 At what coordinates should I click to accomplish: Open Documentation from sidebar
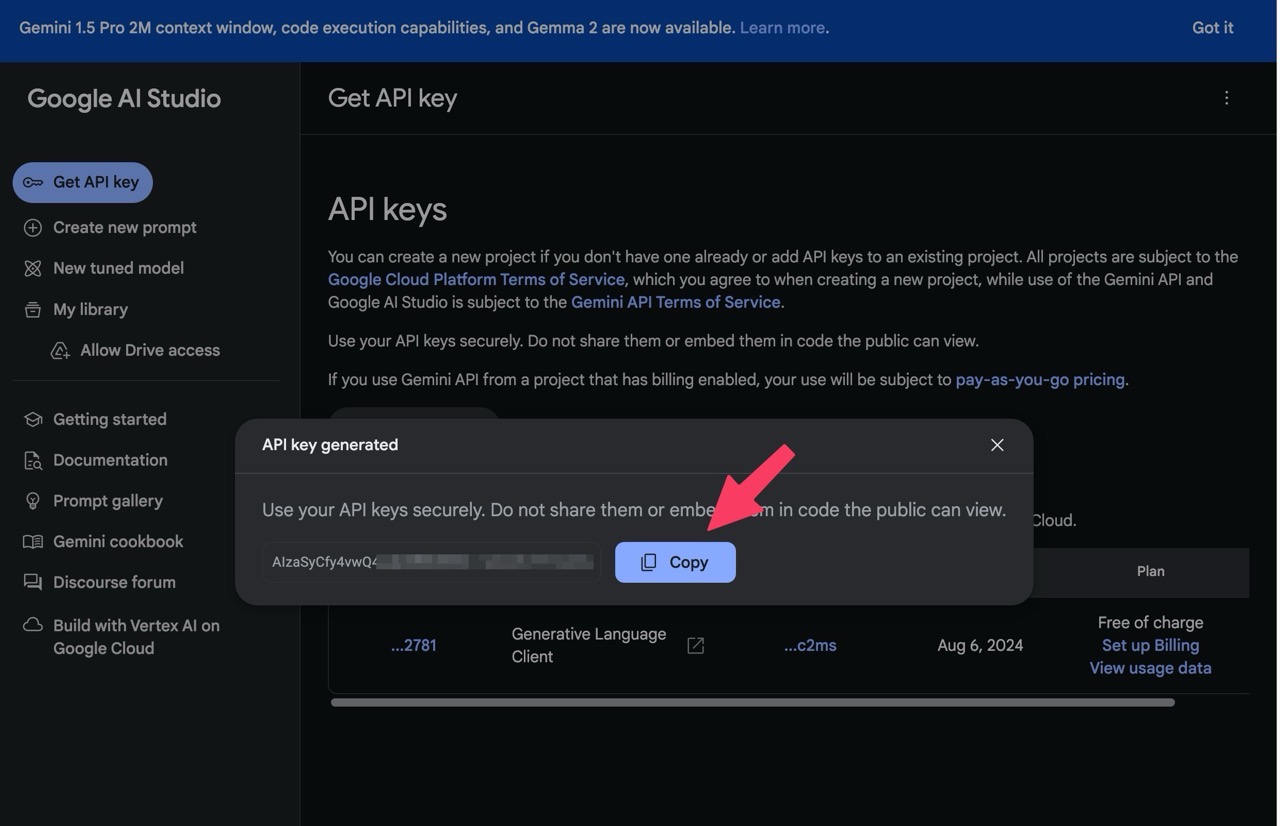click(x=110, y=461)
